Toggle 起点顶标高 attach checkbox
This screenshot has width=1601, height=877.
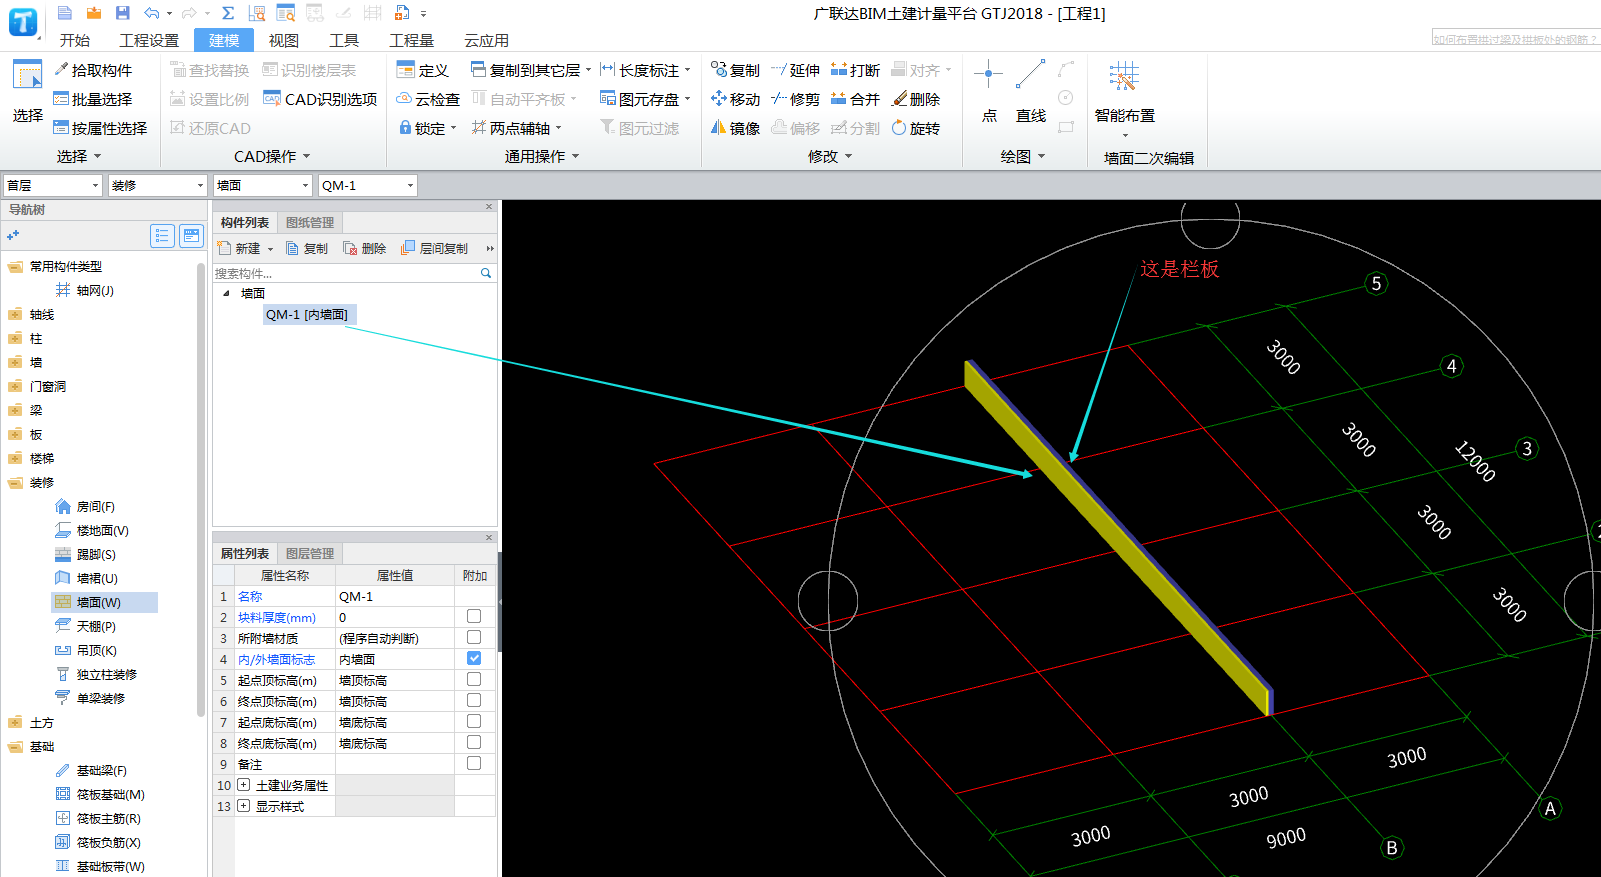click(x=474, y=679)
